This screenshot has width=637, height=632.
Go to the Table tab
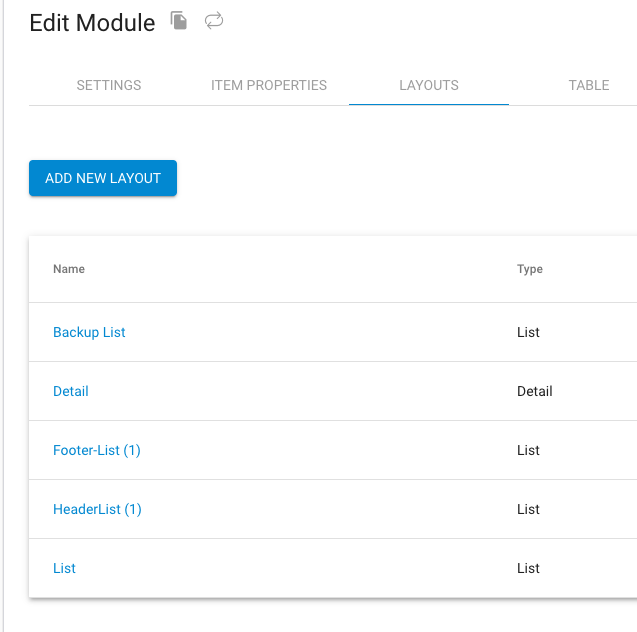coord(589,85)
